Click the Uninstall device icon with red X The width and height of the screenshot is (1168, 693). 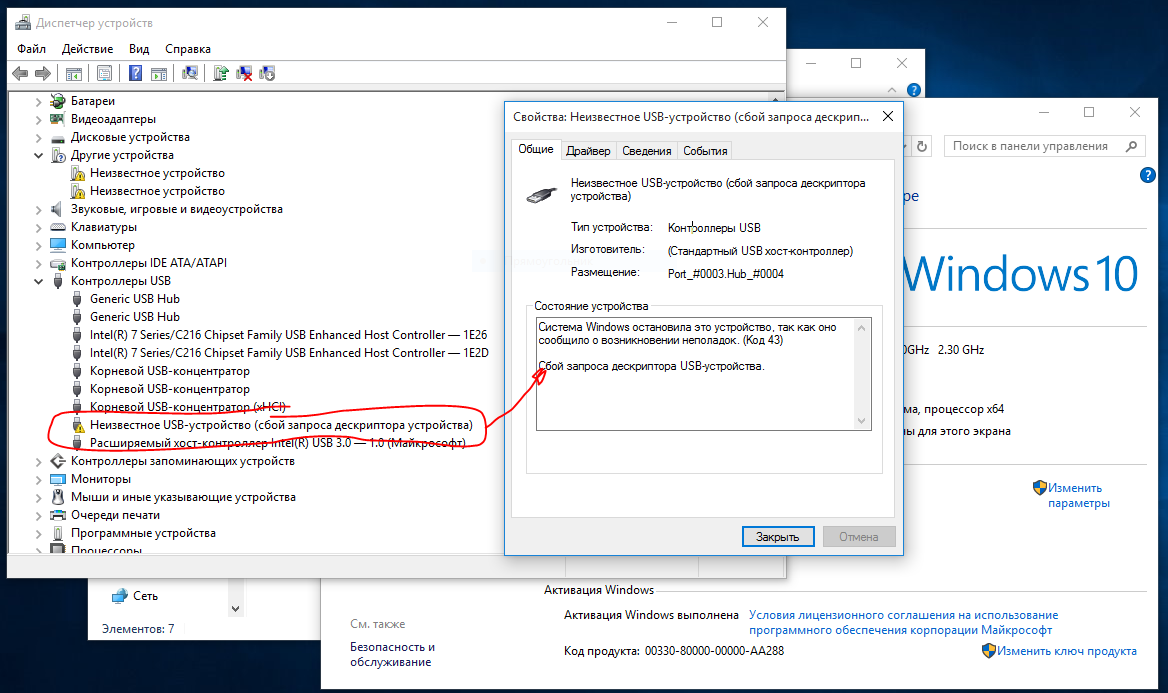(x=244, y=73)
